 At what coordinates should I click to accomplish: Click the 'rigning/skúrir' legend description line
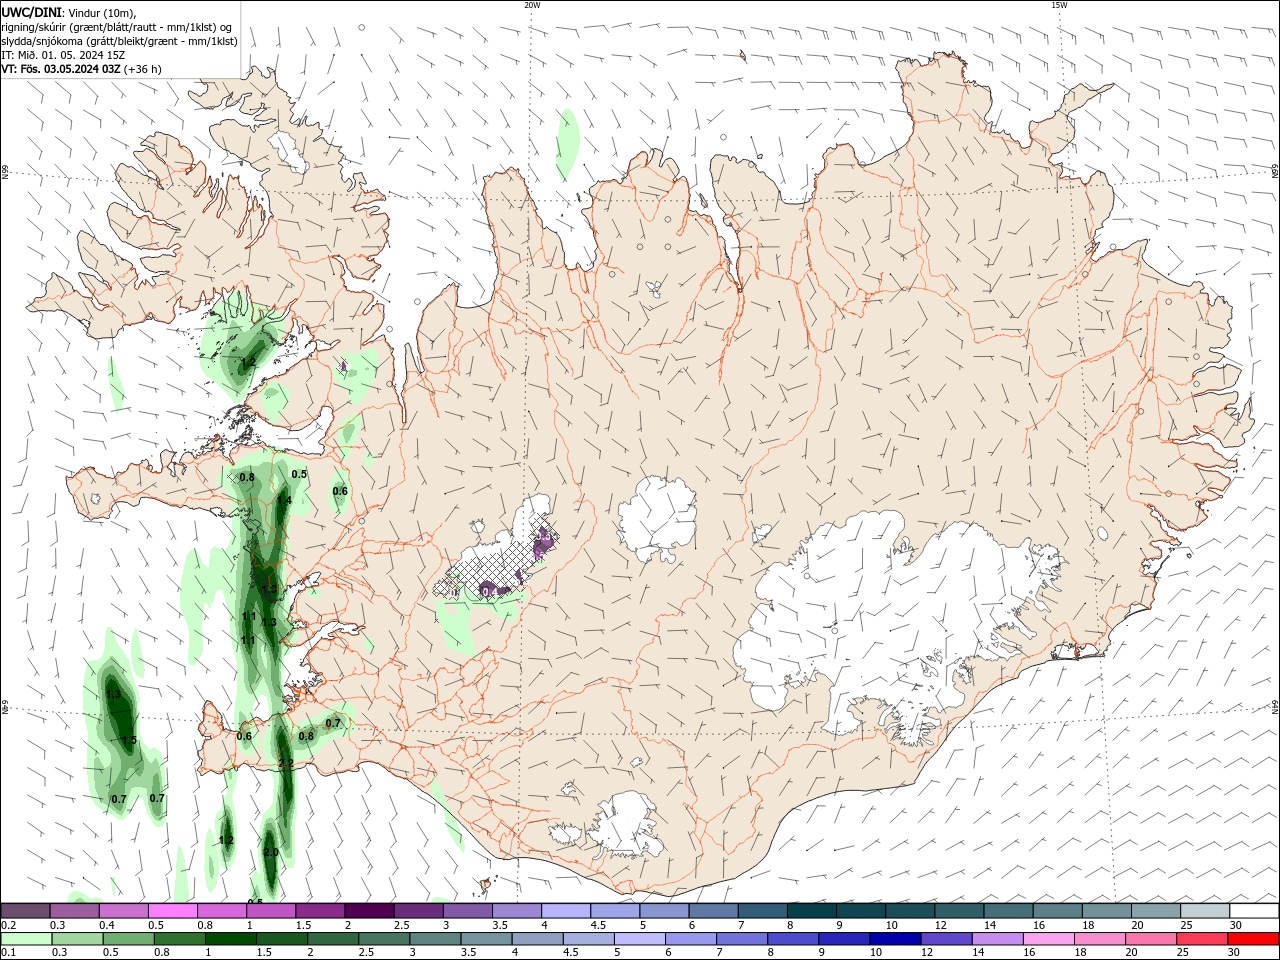pyautogui.click(x=117, y=27)
